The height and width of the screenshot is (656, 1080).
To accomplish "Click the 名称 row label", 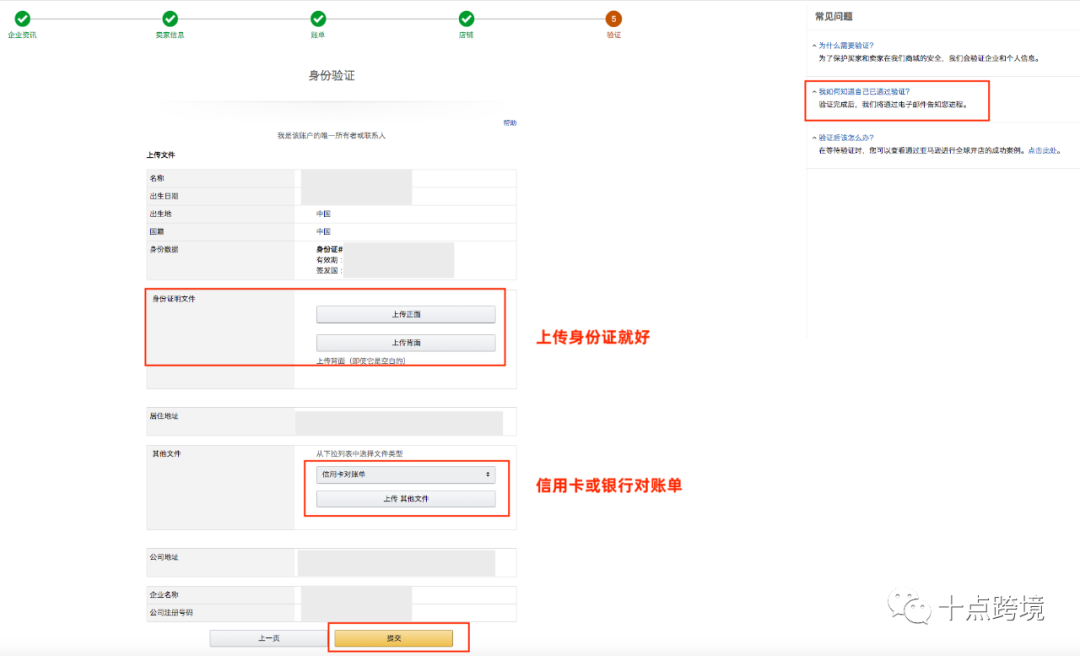I will [x=157, y=178].
